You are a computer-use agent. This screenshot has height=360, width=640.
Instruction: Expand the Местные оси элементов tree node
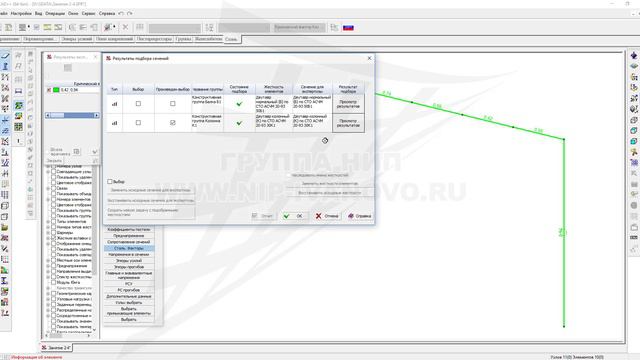(x=48, y=260)
